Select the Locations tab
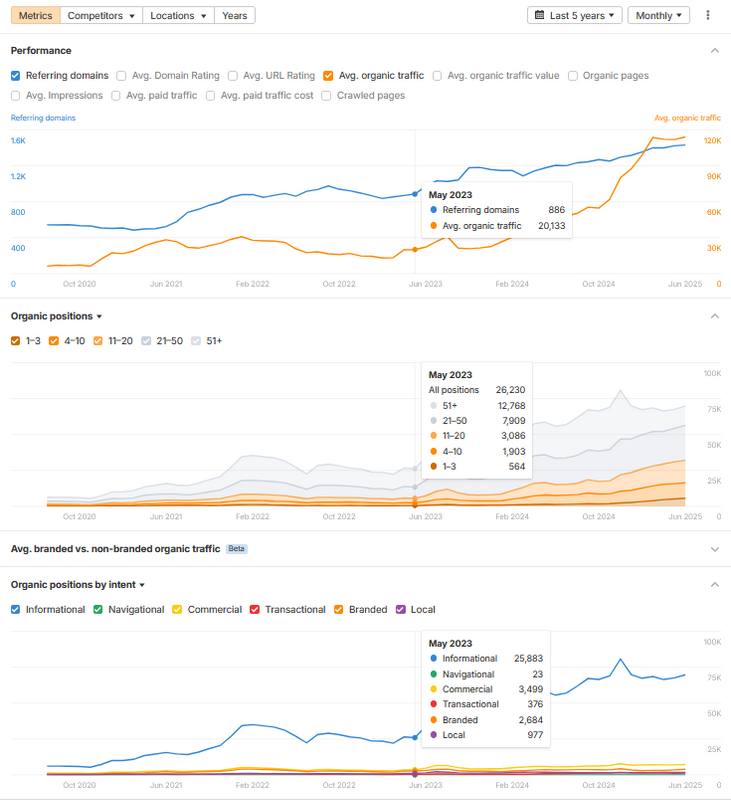The height and width of the screenshot is (800, 731). [178, 16]
